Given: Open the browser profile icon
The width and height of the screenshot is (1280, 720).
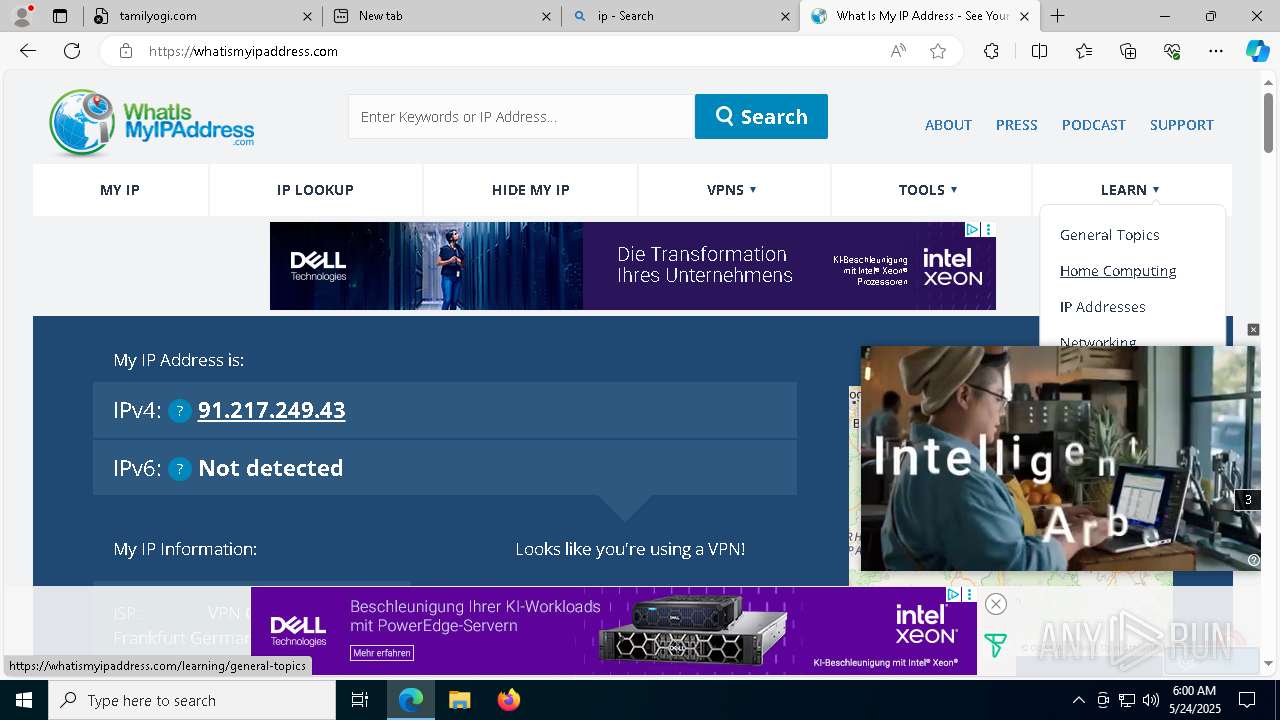Looking at the screenshot, I should (x=22, y=15).
